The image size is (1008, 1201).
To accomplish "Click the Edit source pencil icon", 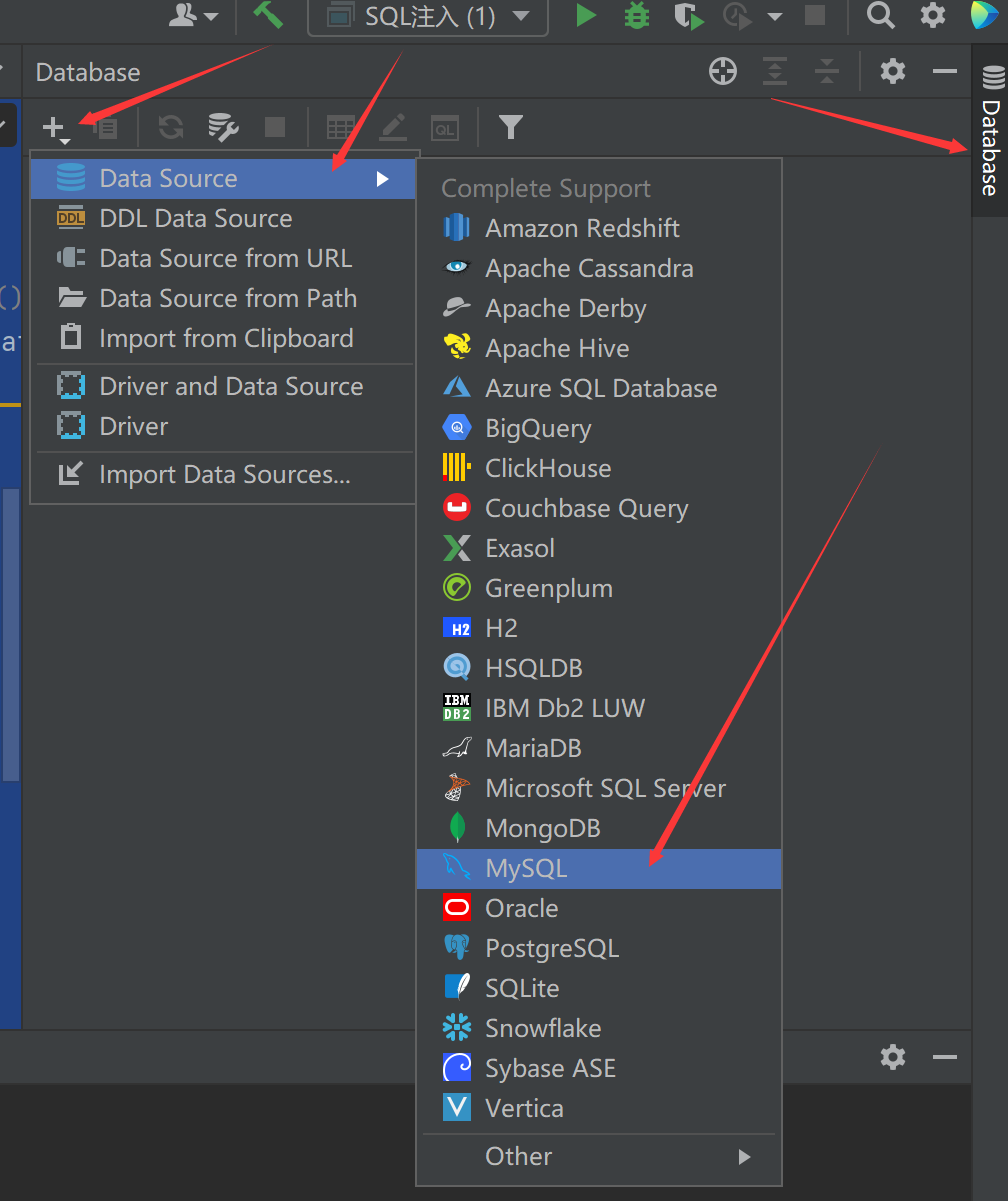I will pos(392,127).
